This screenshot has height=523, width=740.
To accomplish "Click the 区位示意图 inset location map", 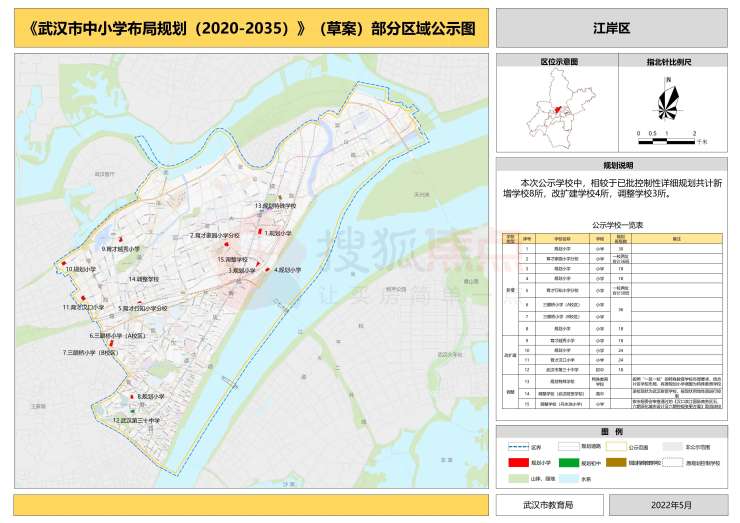I will (x=562, y=110).
